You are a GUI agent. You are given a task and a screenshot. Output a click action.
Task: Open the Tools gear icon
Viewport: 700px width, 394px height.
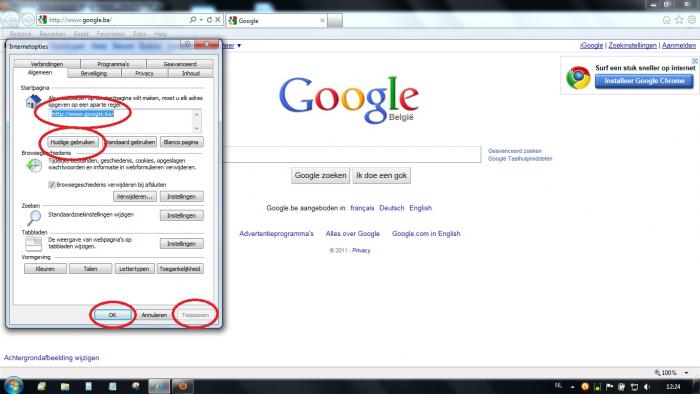coord(692,20)
